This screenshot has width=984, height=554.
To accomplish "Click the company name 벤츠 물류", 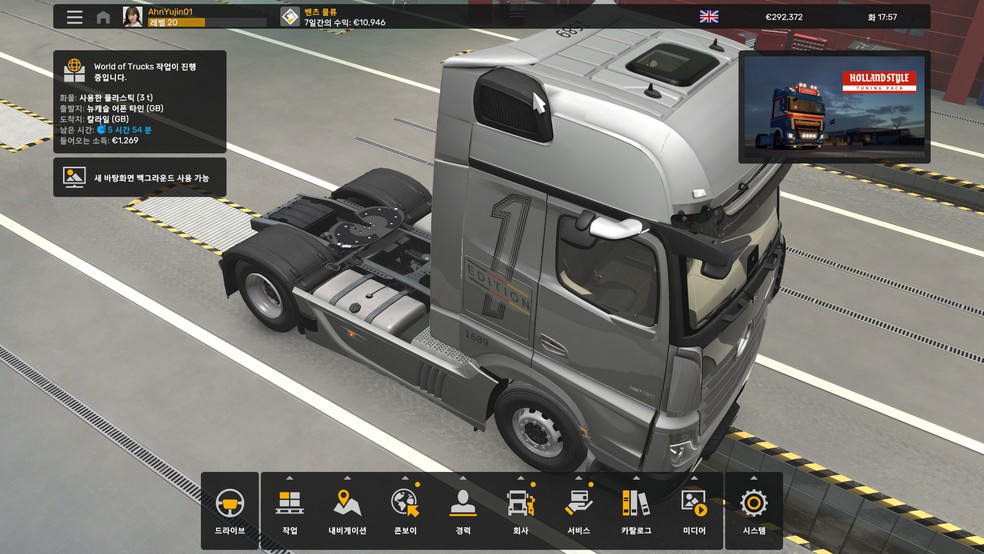I will 321,11.
